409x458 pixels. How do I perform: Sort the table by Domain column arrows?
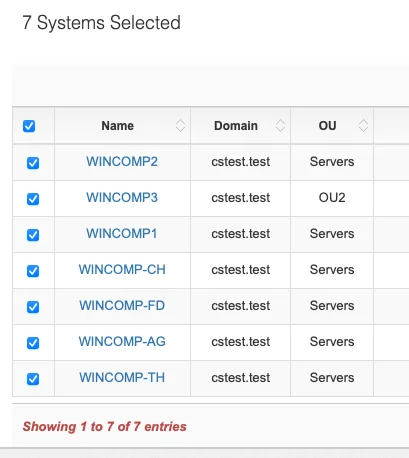click(280, 126)
